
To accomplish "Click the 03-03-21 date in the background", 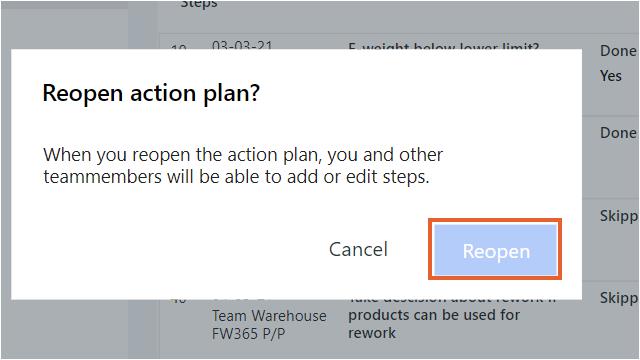I will point(242,45).
